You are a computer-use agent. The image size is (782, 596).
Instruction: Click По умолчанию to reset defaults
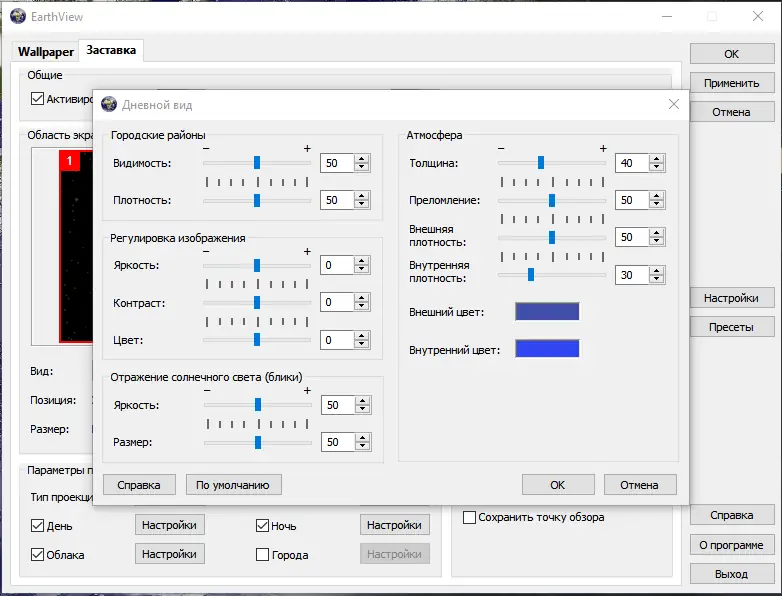coord(233,485)
